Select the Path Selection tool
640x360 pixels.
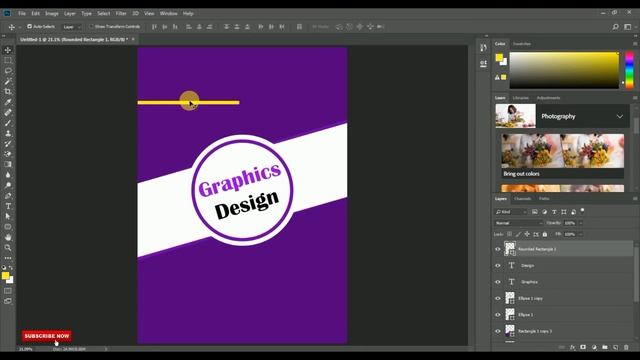pyautogui.click(x=8, y=216)
